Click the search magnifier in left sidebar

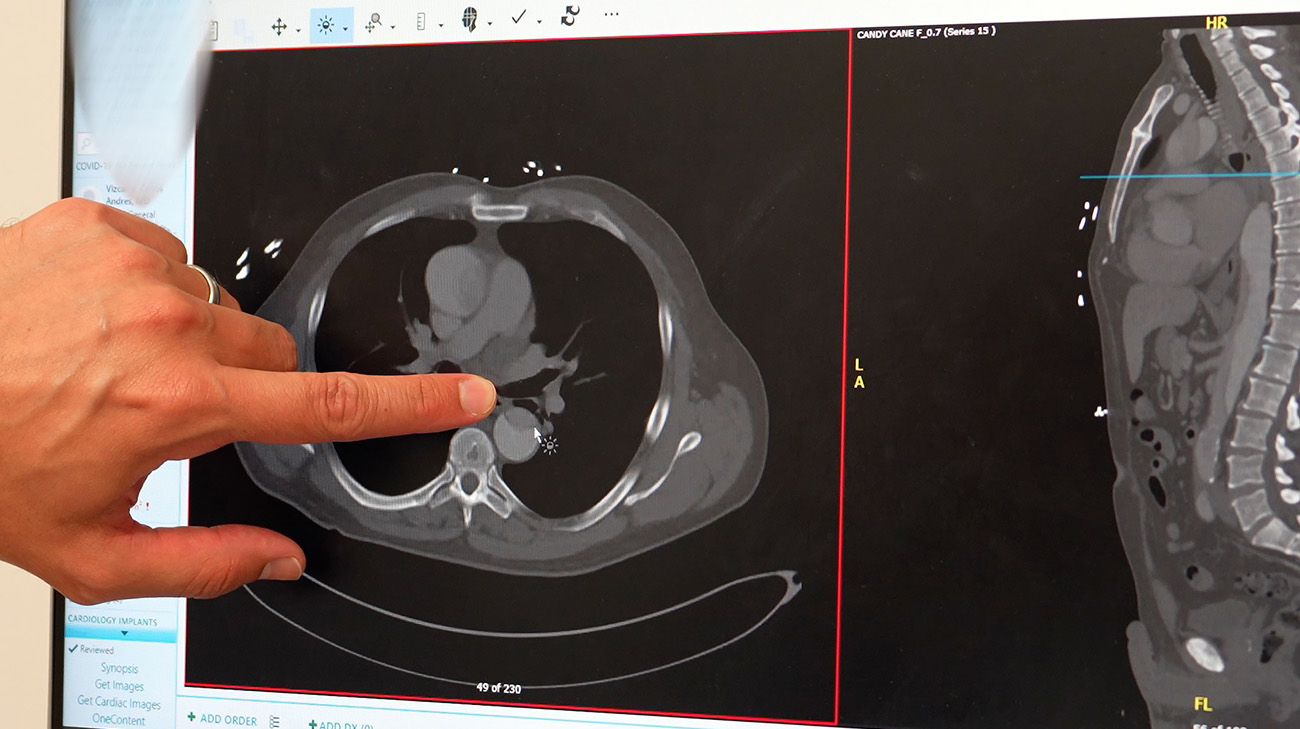[x=86, y=144]
